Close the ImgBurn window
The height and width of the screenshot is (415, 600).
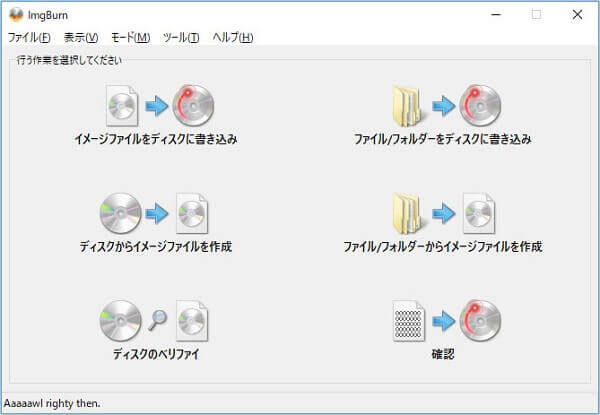coord(577,14)
